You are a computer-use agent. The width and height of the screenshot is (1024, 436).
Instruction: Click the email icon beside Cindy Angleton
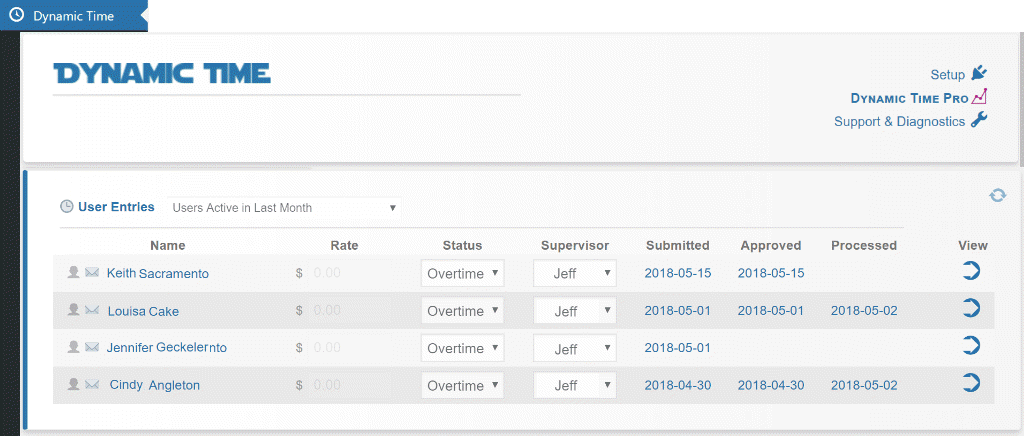(92, 384)
